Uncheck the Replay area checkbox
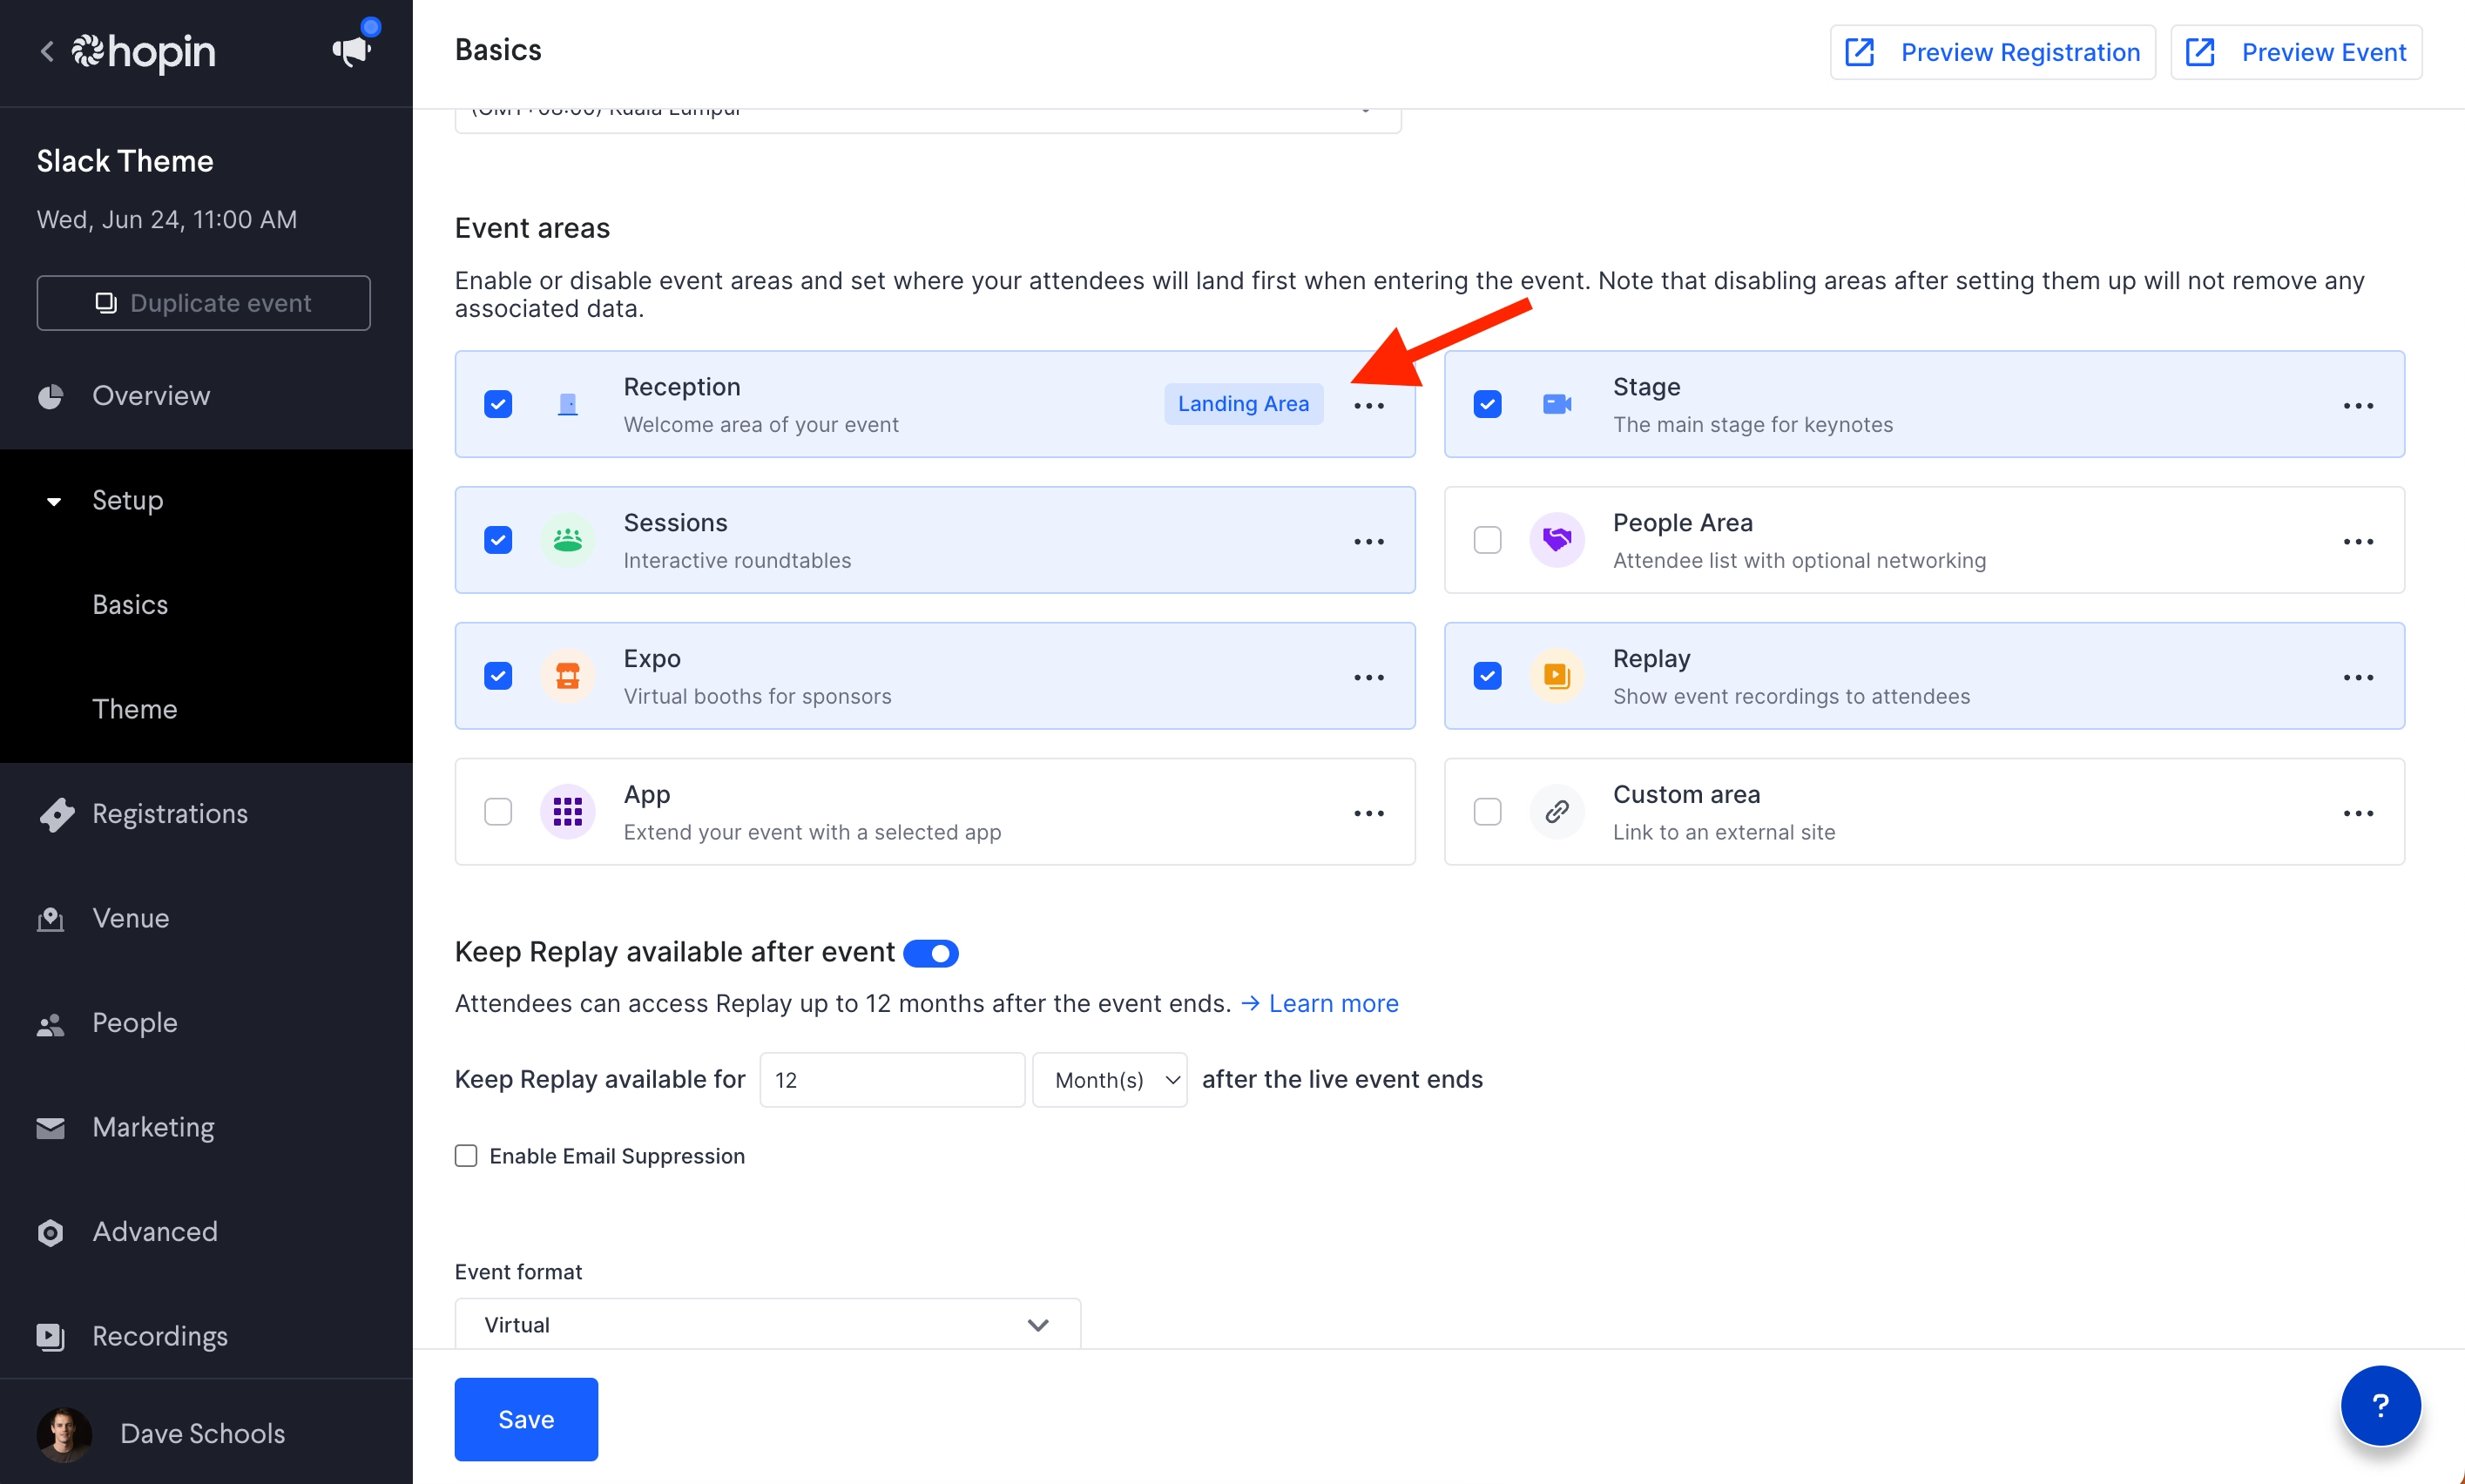 1487,676
